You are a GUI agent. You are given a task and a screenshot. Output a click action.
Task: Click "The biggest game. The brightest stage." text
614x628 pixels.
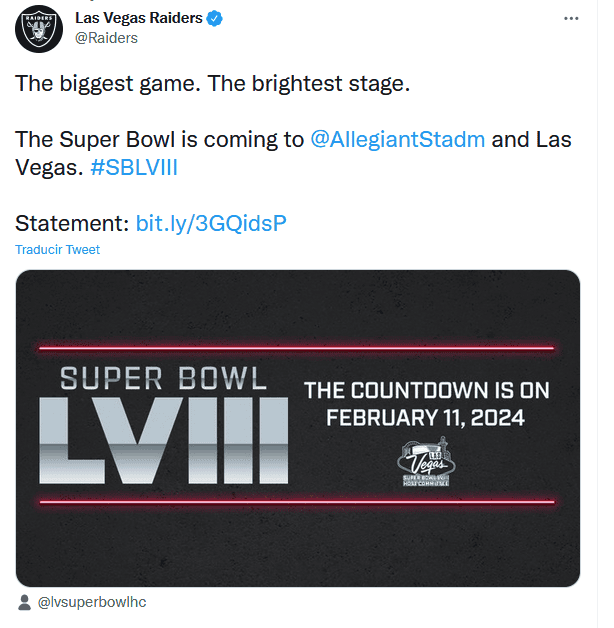click(212, 83)
